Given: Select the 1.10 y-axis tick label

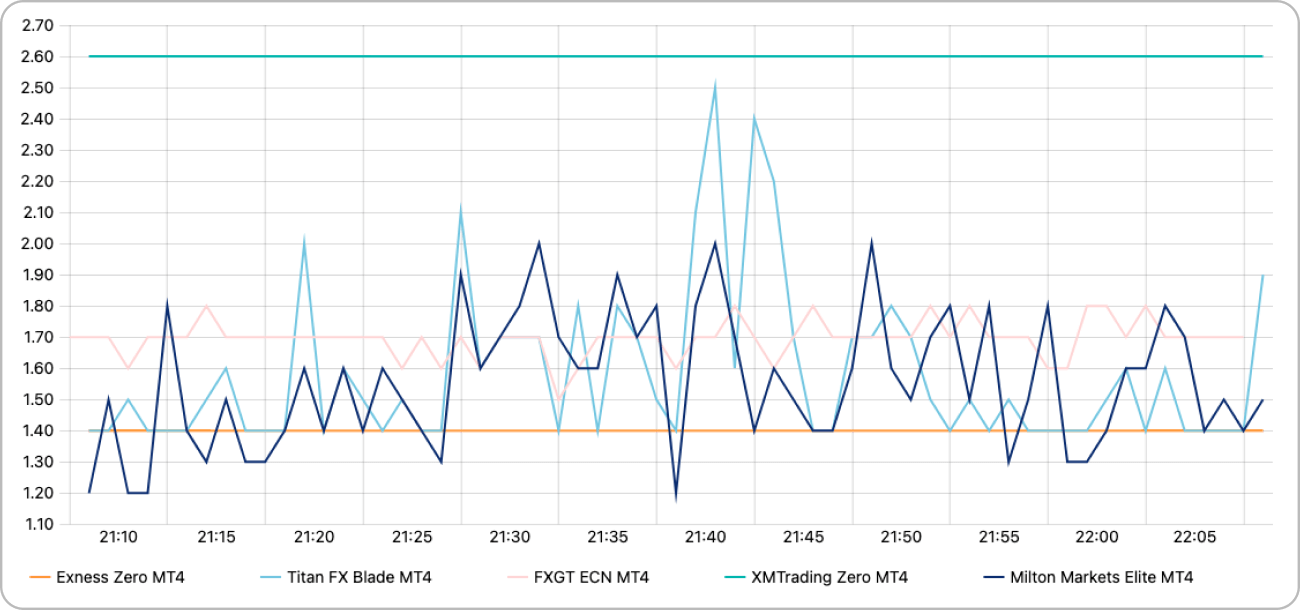Looking at the screenshot, I should [x=38, y=524].
